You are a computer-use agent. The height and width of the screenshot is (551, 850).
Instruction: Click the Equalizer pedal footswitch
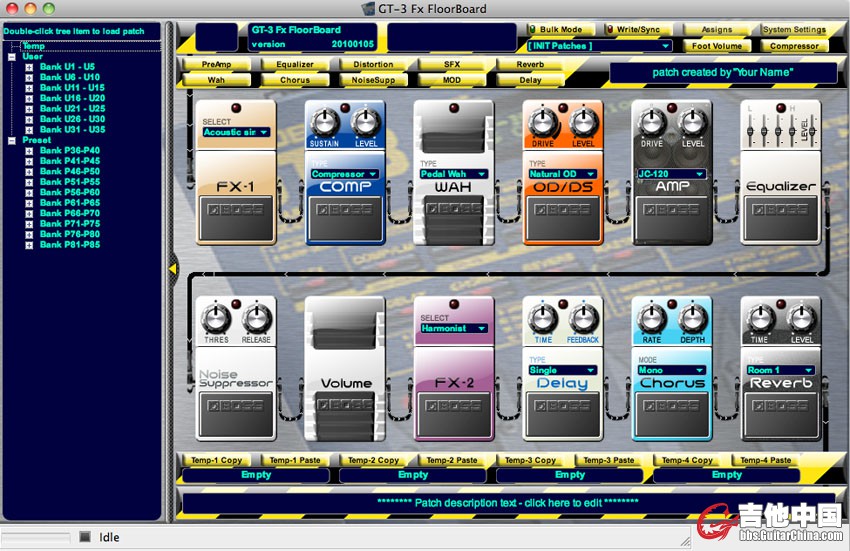click(x=781, y=218)
